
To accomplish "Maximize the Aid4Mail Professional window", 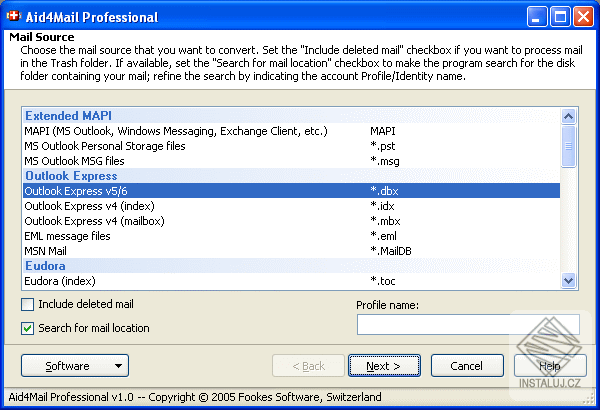I will (x=560, y=16).
